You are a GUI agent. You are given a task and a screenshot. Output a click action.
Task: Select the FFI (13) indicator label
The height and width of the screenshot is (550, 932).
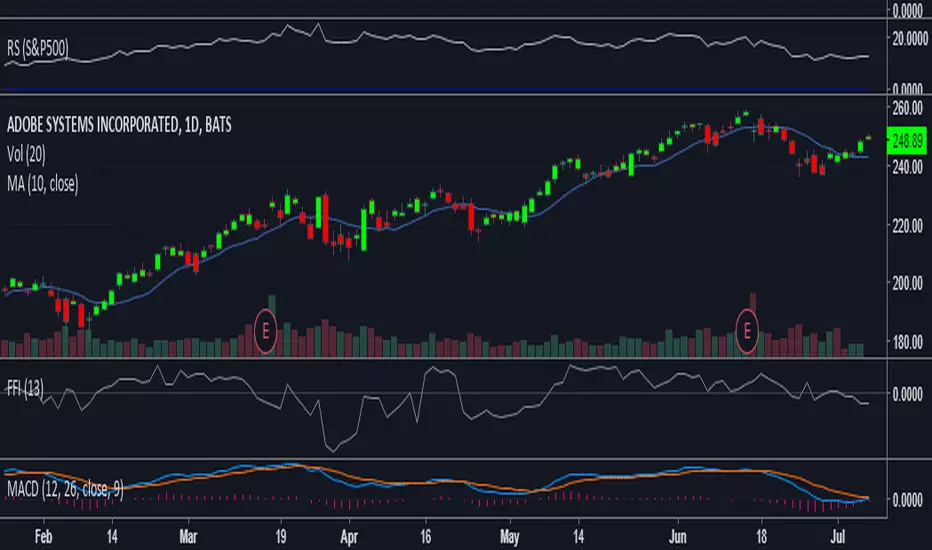pos(25,389)
